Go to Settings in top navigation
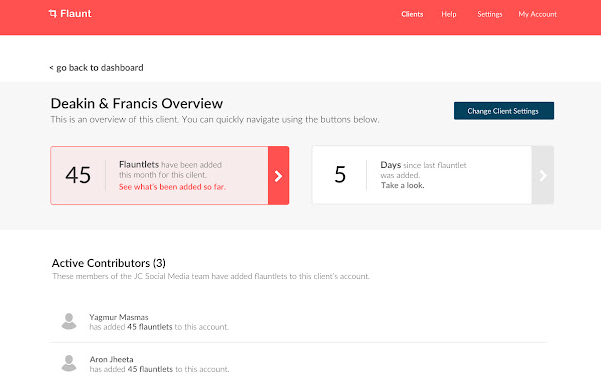The image size is (601, 381). pyautogui.click(x=489, y=14)
